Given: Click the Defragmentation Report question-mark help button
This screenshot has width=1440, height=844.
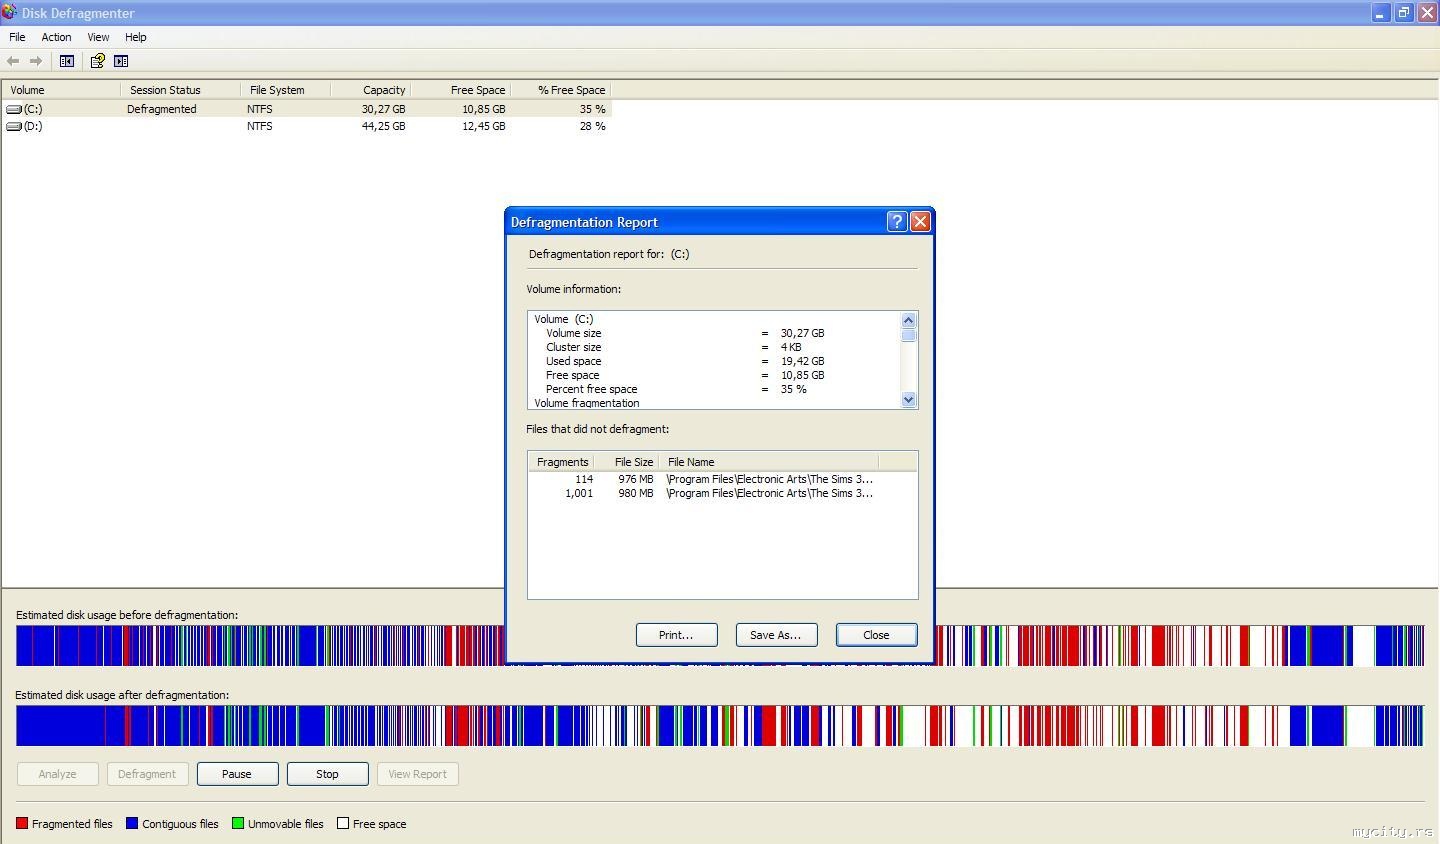Looking at the screenshot, I should click(x=897, y=222).
